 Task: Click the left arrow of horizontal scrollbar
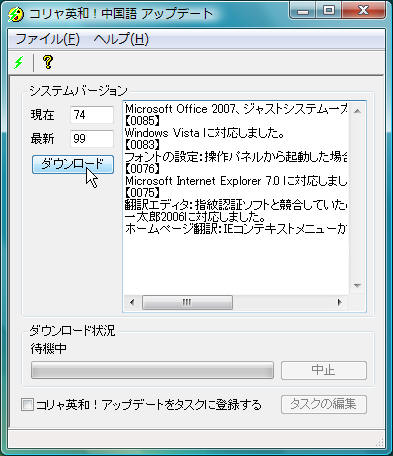[x=132, y=303]
